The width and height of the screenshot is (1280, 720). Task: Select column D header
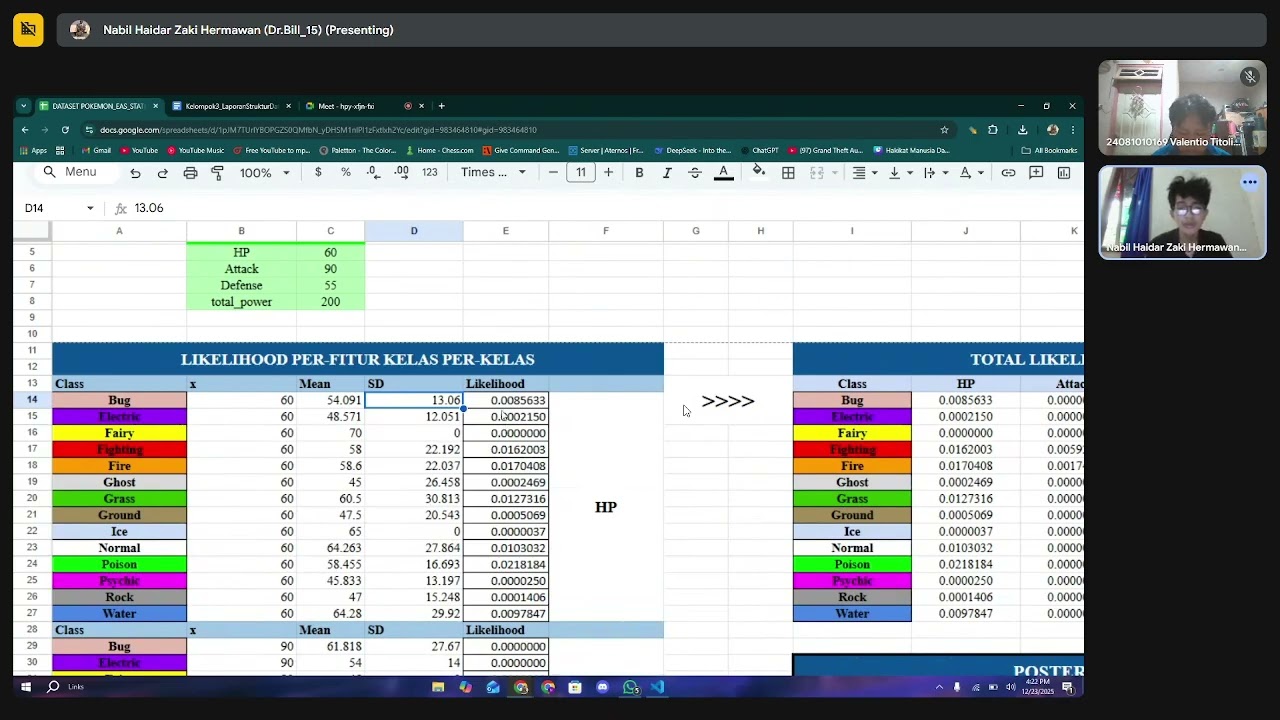(x=414, y=231)
